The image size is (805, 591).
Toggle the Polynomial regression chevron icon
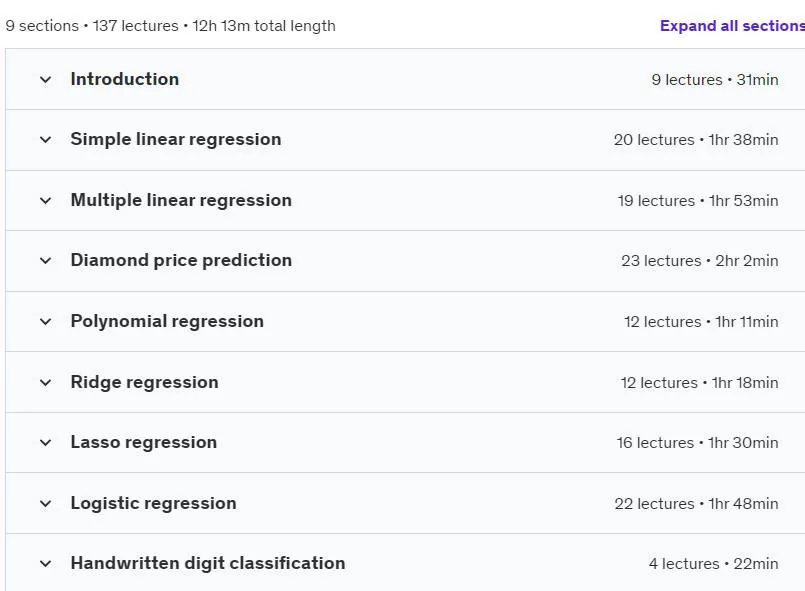click(45, 321)
